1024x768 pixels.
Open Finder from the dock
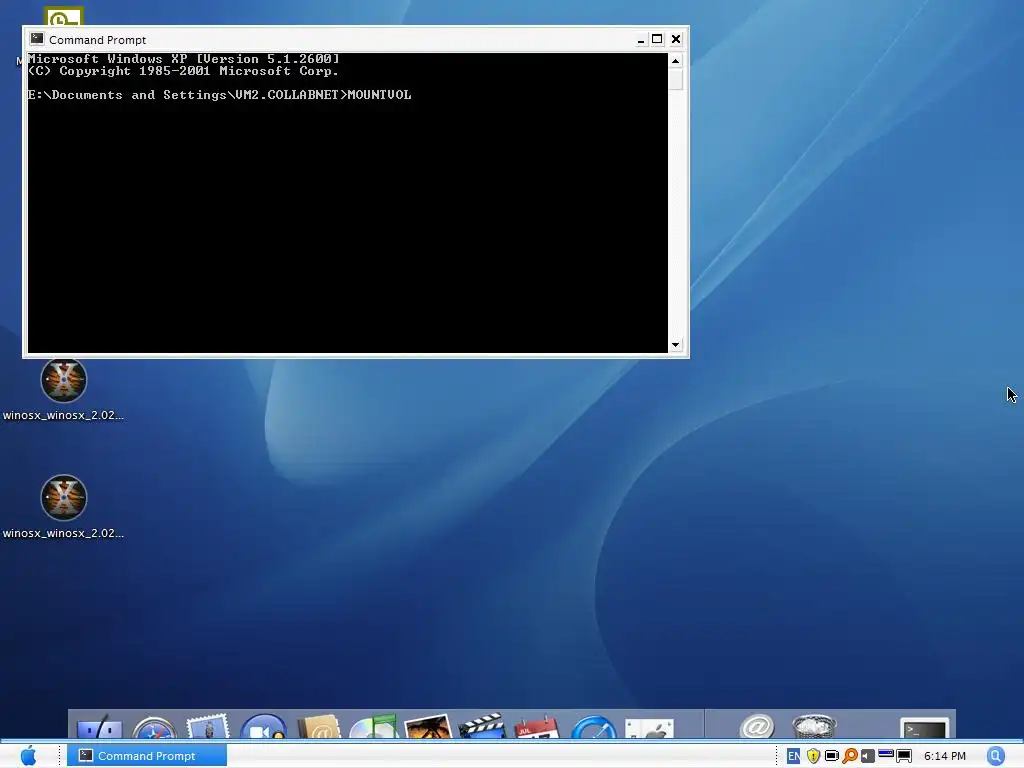coord(99,728)
